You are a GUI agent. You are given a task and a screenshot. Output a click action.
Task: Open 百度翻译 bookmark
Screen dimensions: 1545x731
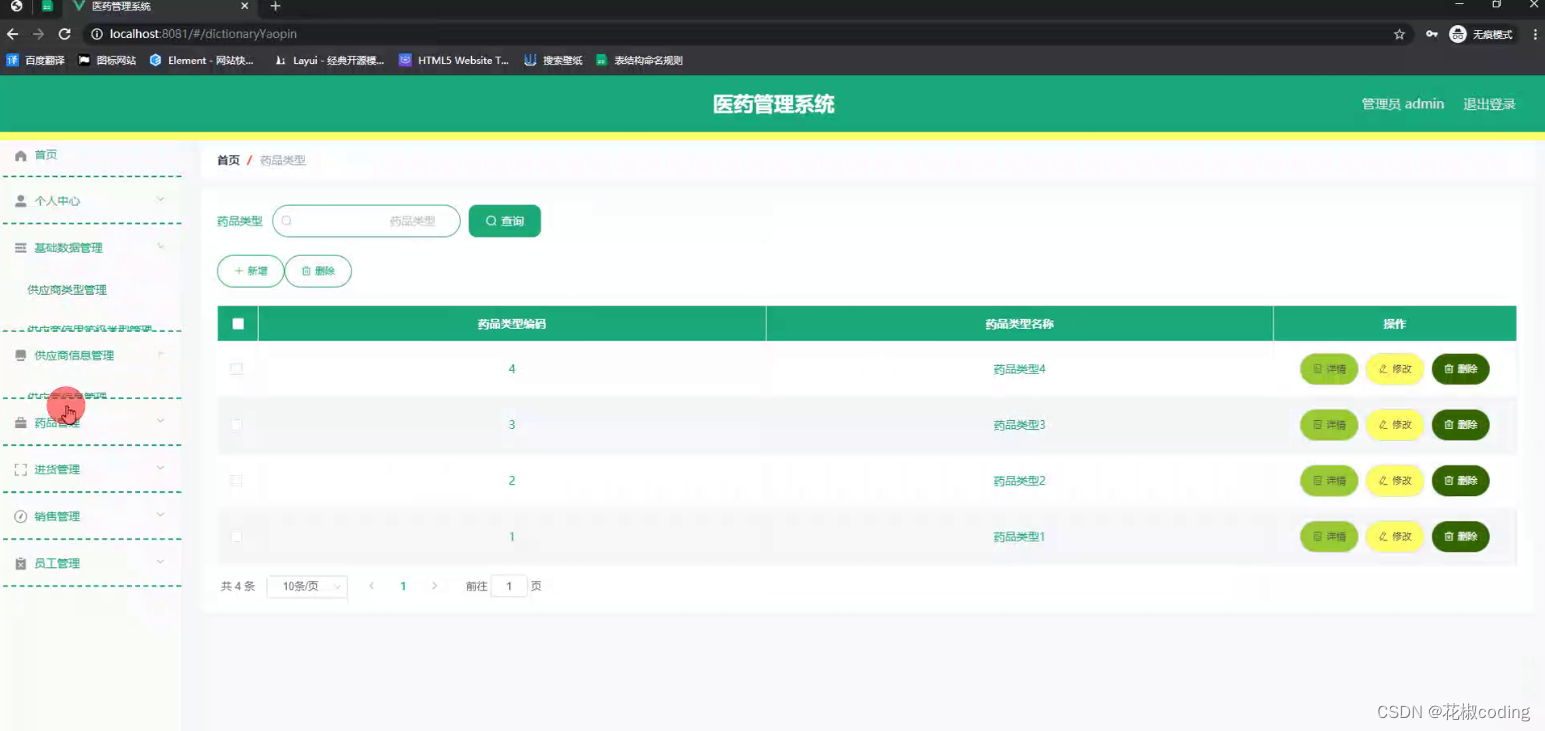36,60
